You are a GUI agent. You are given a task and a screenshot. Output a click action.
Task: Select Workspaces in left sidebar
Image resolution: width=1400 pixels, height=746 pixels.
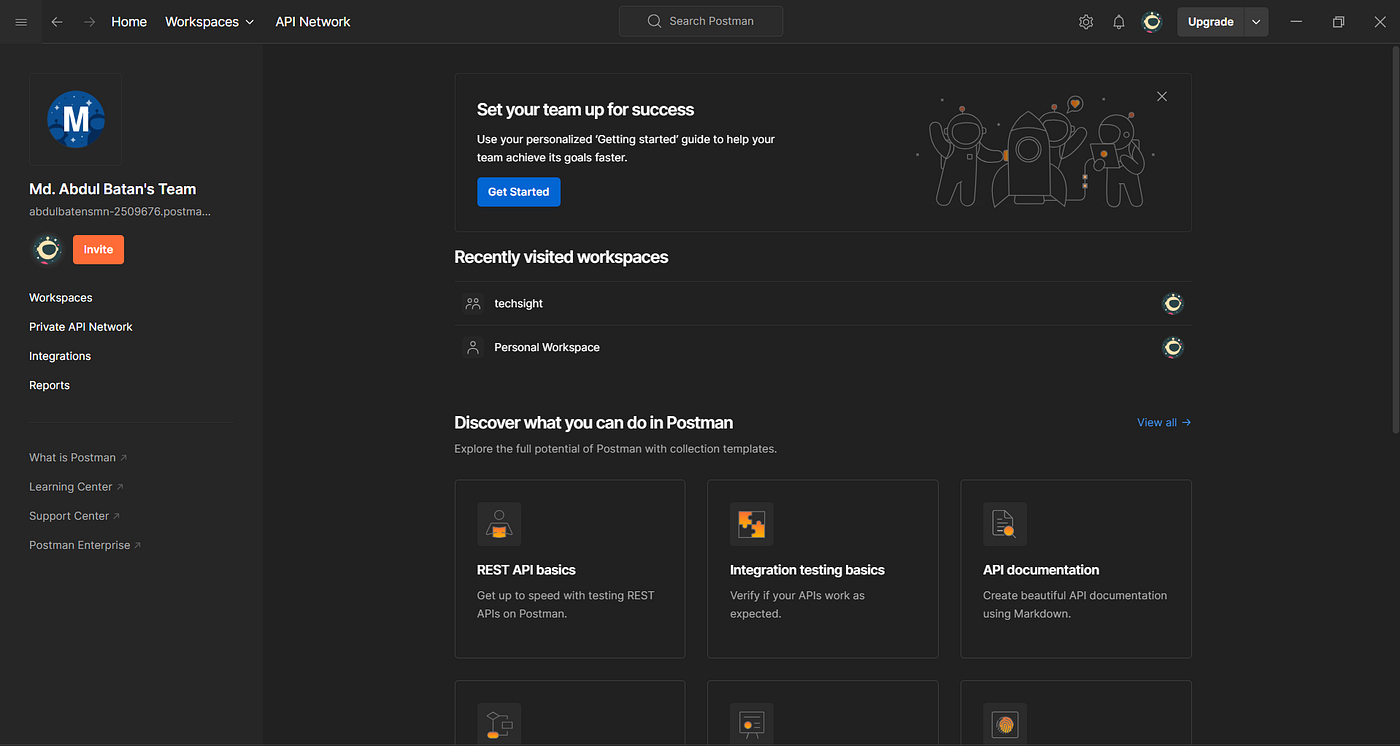click(x=61, y=298)
